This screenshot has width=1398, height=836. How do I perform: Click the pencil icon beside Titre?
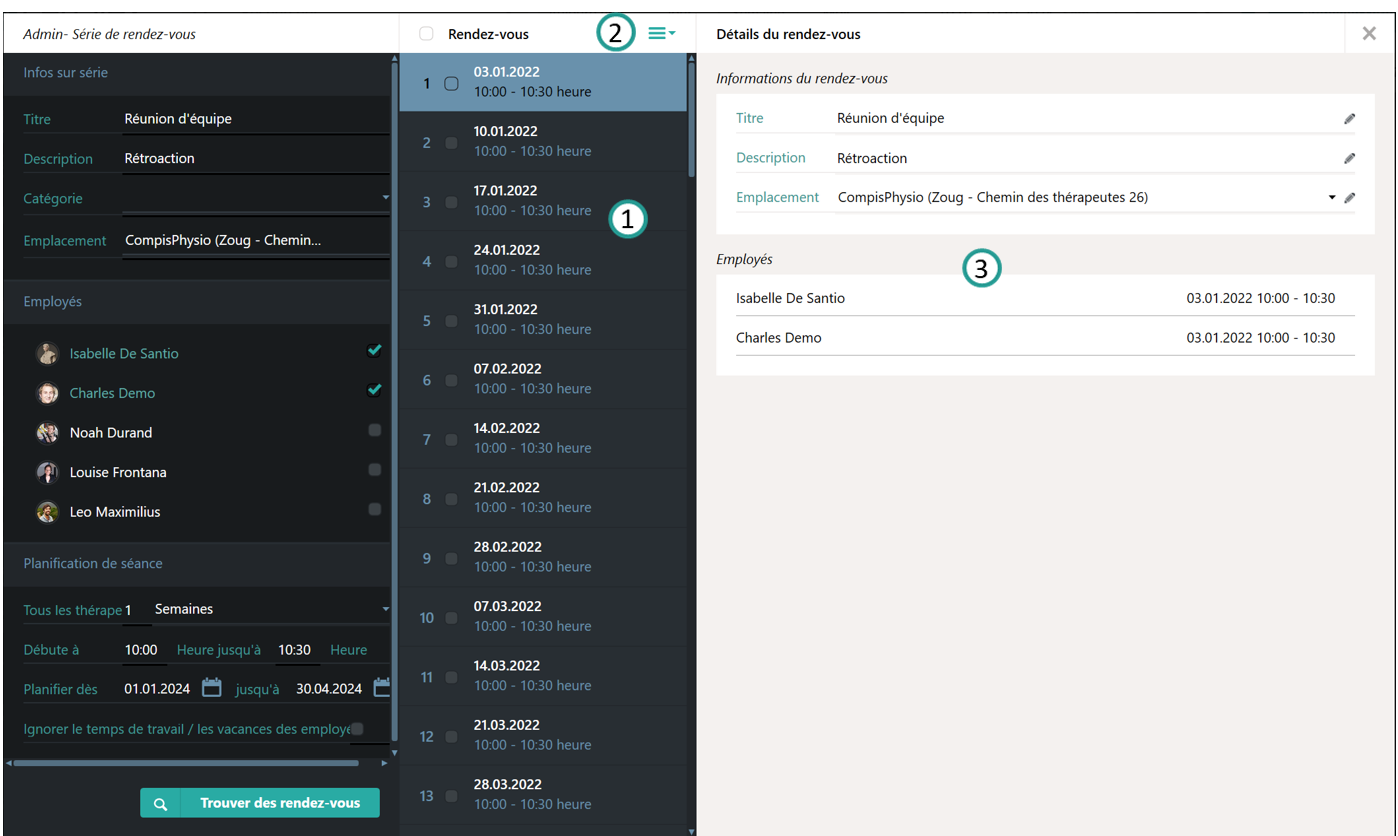(1349, 119)
